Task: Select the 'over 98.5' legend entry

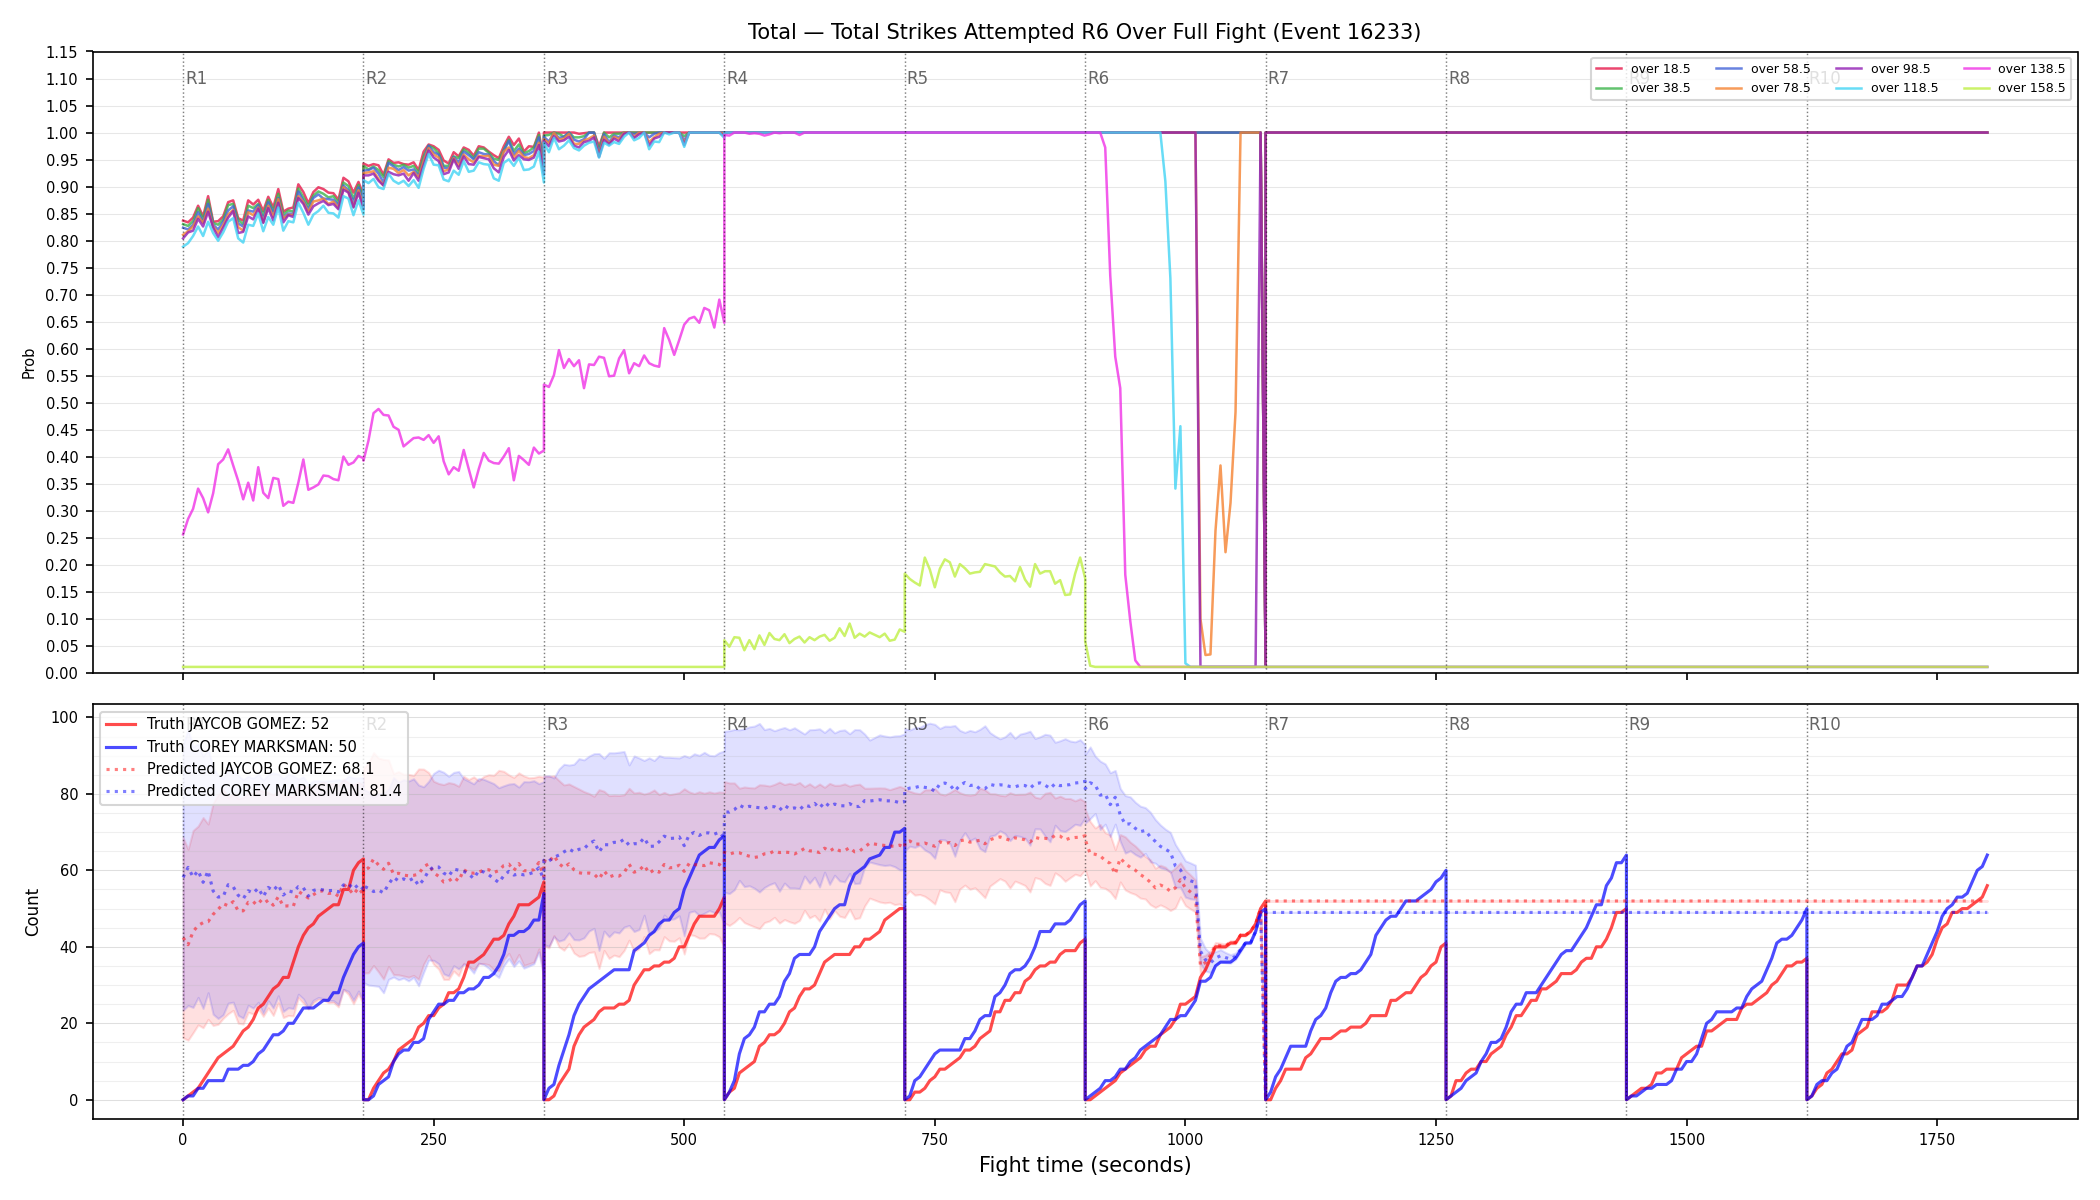Action: tap(1883, 69)
